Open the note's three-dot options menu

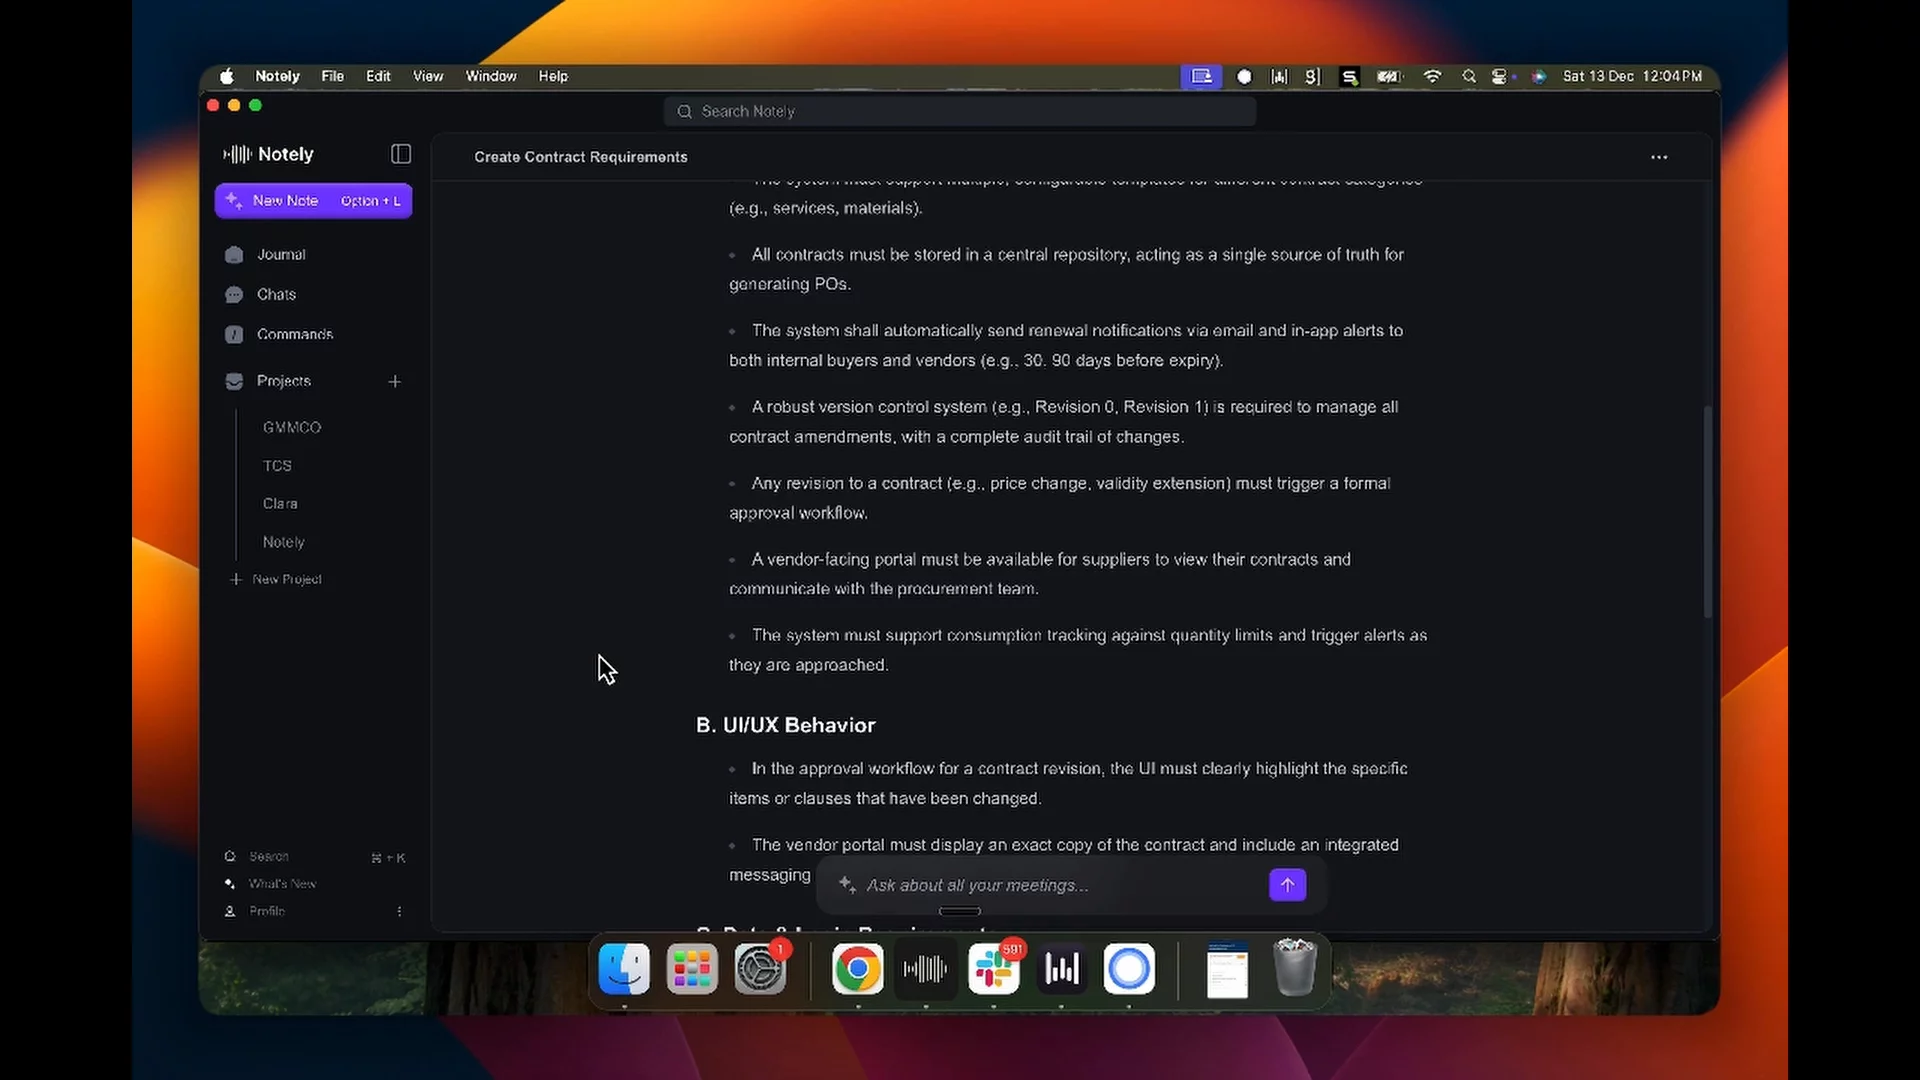[x=1659, y=157]
